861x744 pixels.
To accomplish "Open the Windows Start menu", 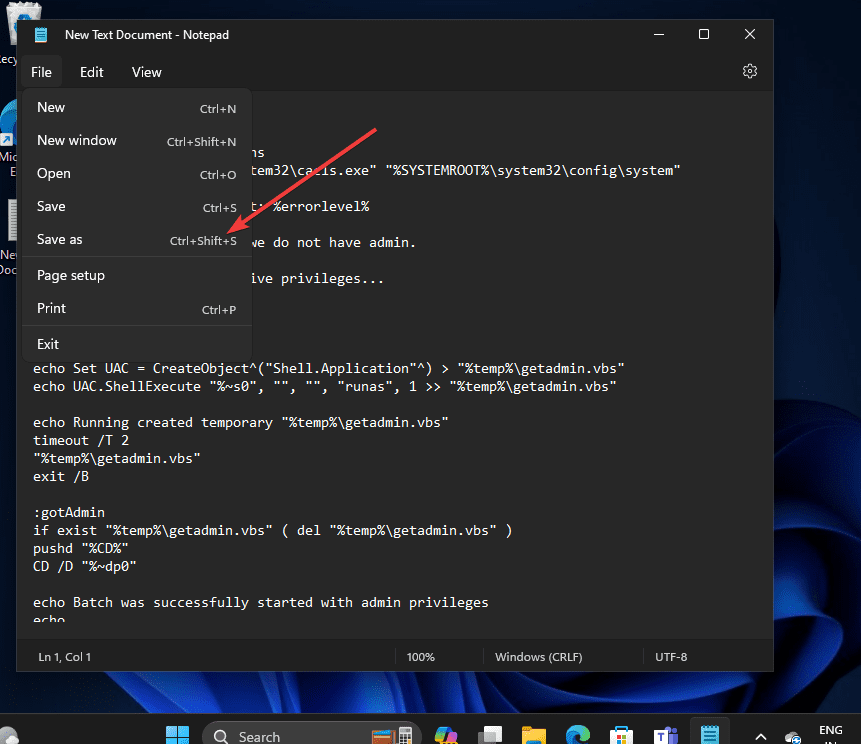I will click(177, 735).
